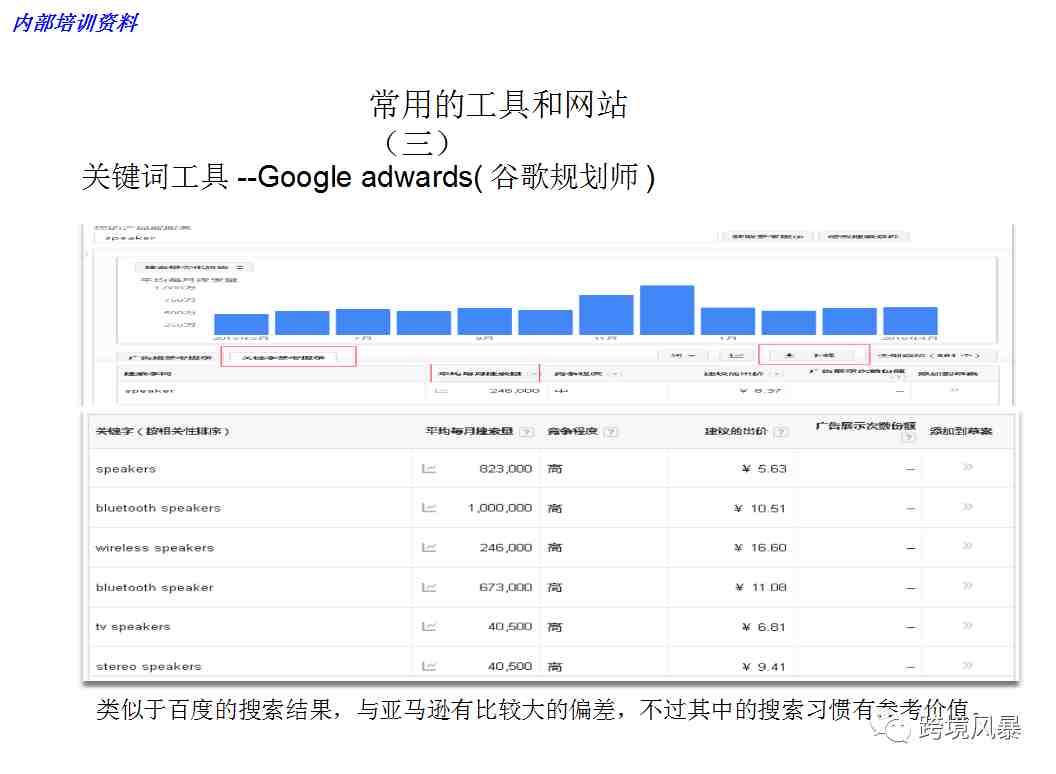Click help icon under 广告展示次数份额 header

(909, 437)
